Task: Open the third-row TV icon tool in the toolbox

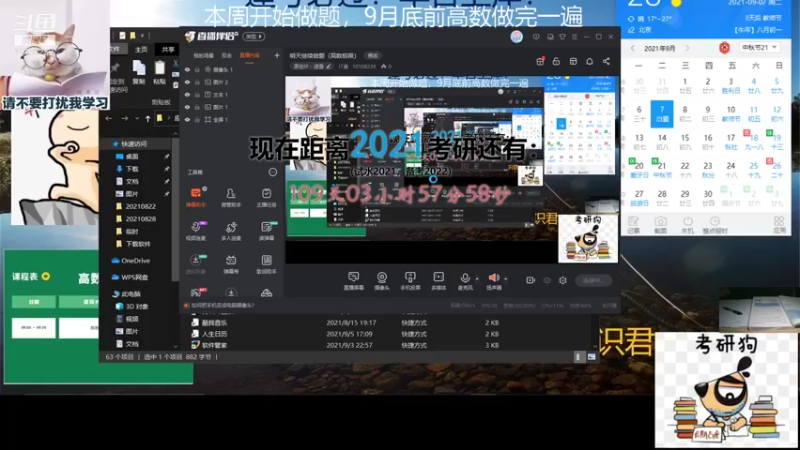Action: click(x=231, y=264)
